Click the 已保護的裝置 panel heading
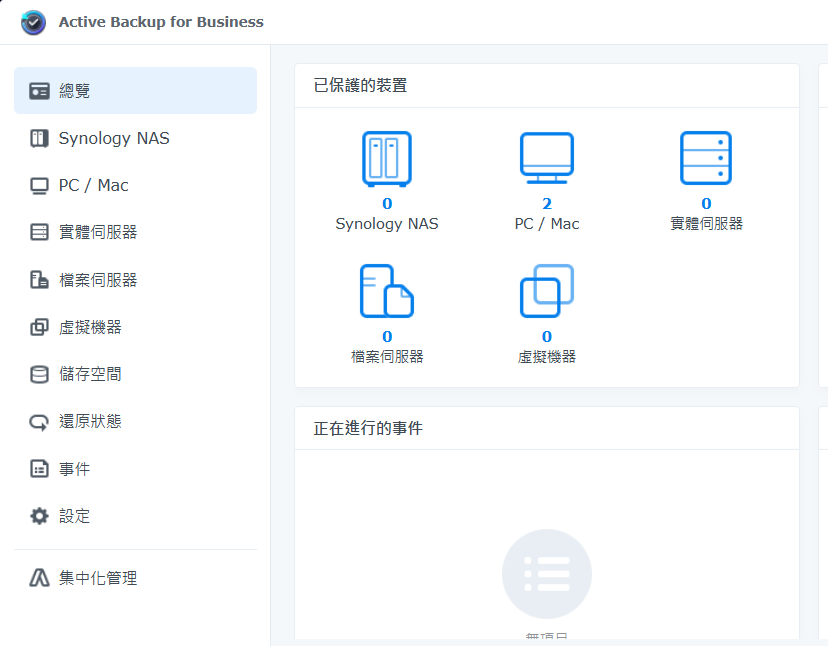 pyautogui.click(x=360, y=86)
